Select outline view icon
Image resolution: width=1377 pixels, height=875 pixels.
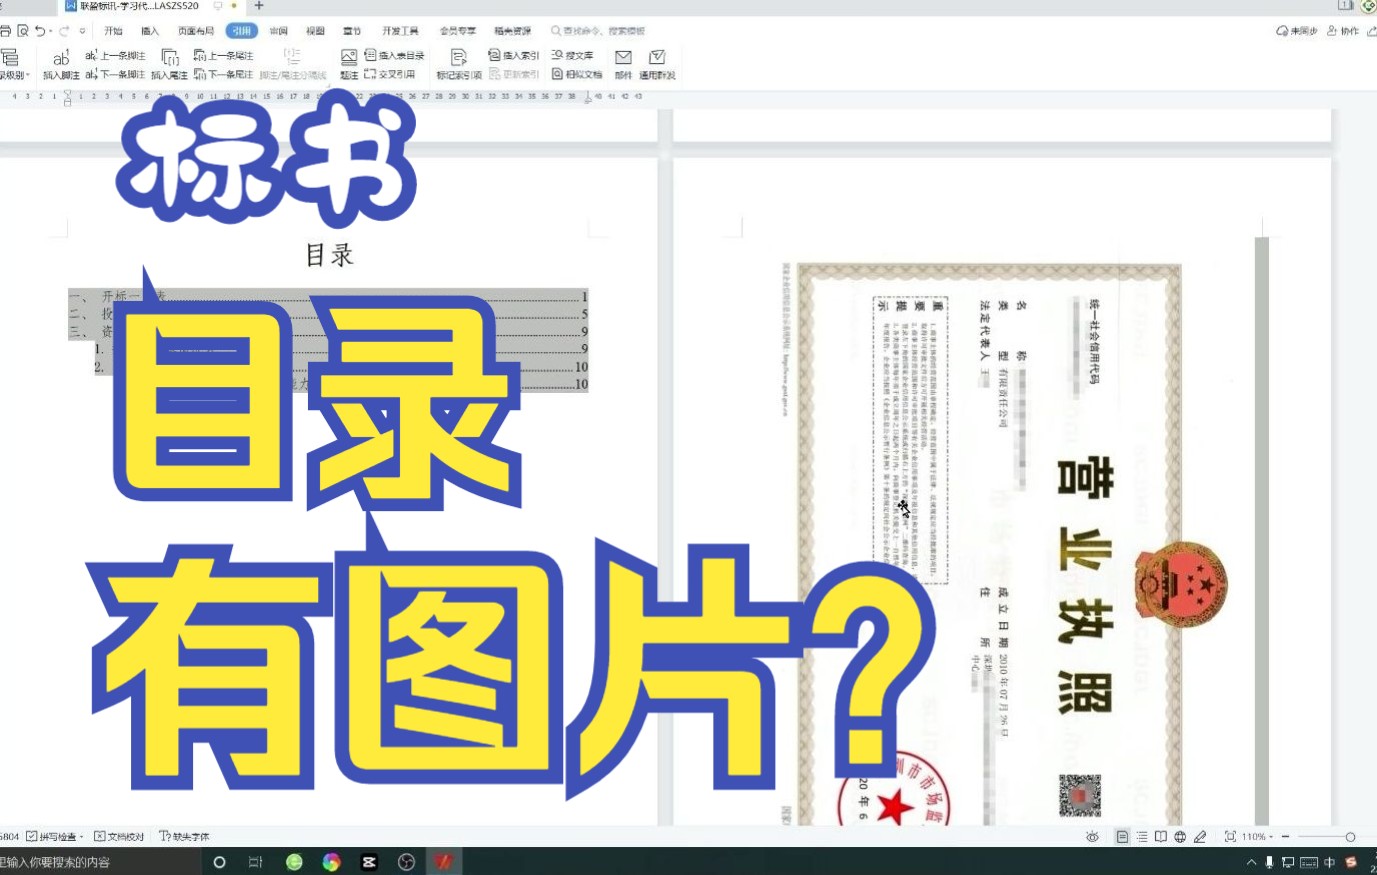pos(1142,836)
